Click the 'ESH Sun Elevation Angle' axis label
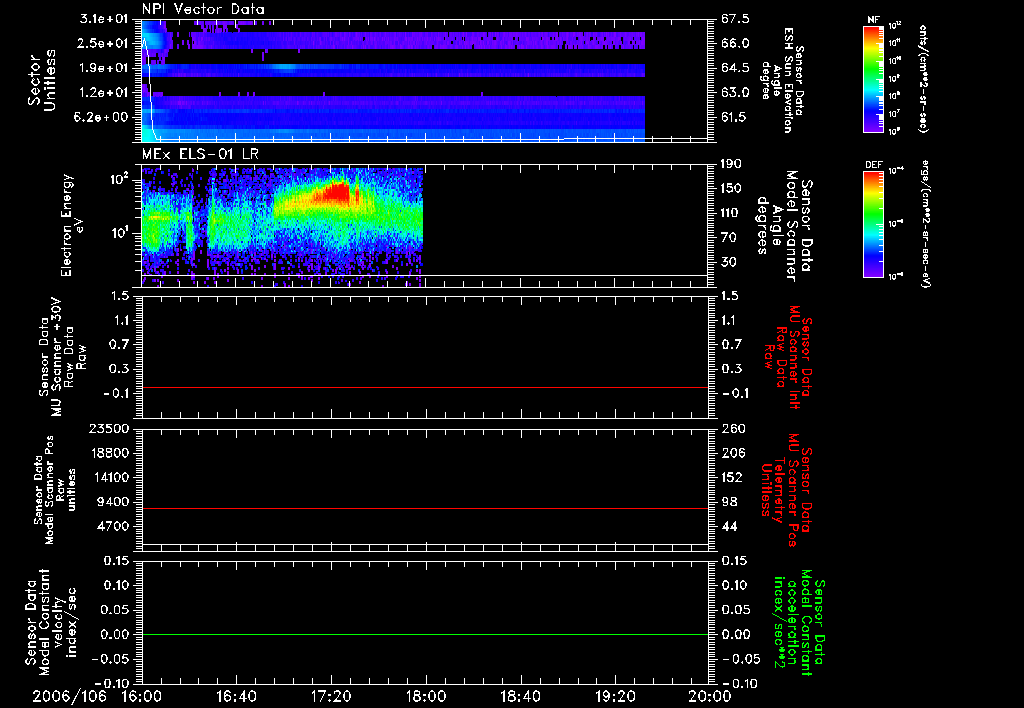 pos(783,80)
